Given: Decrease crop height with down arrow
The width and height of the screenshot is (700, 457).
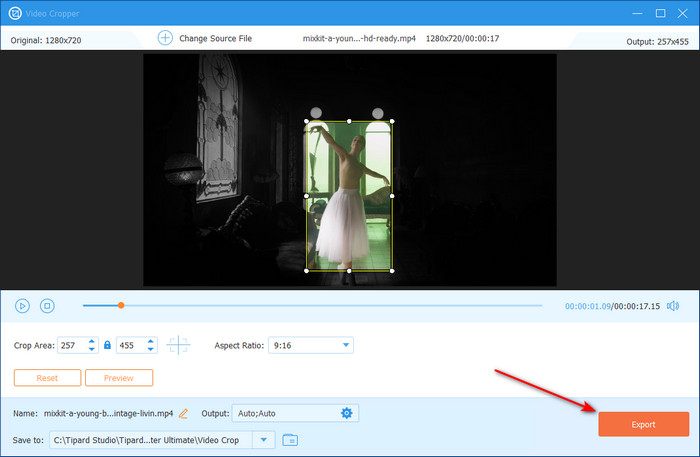Looking at the screenshot, I should 151,349.
